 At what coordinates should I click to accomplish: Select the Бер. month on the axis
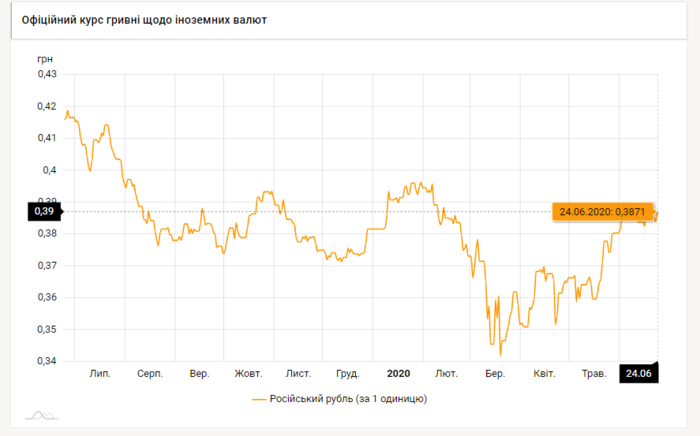coord(495,373)
